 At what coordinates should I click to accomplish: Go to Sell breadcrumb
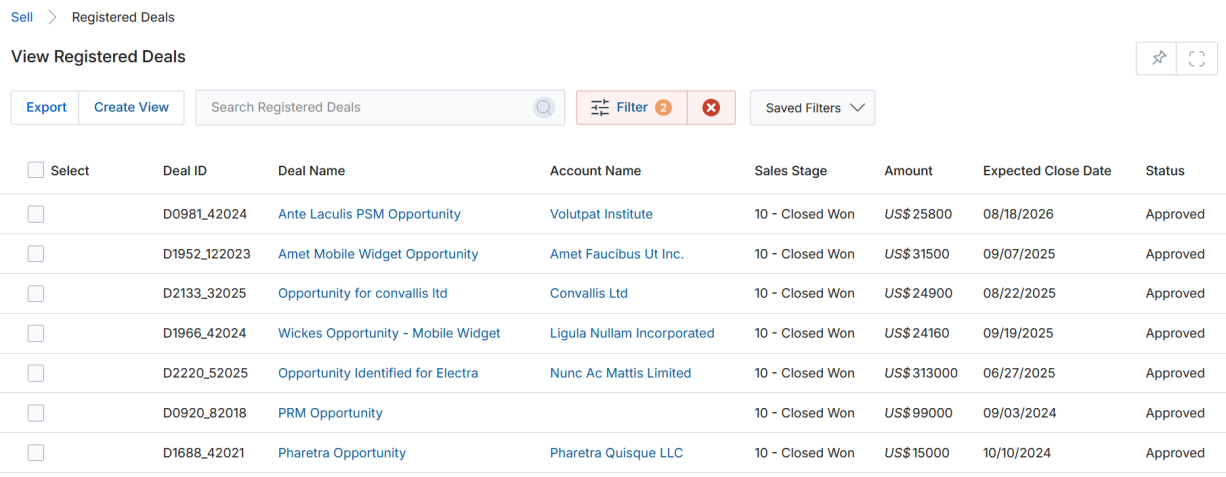(x=22, y=17)
